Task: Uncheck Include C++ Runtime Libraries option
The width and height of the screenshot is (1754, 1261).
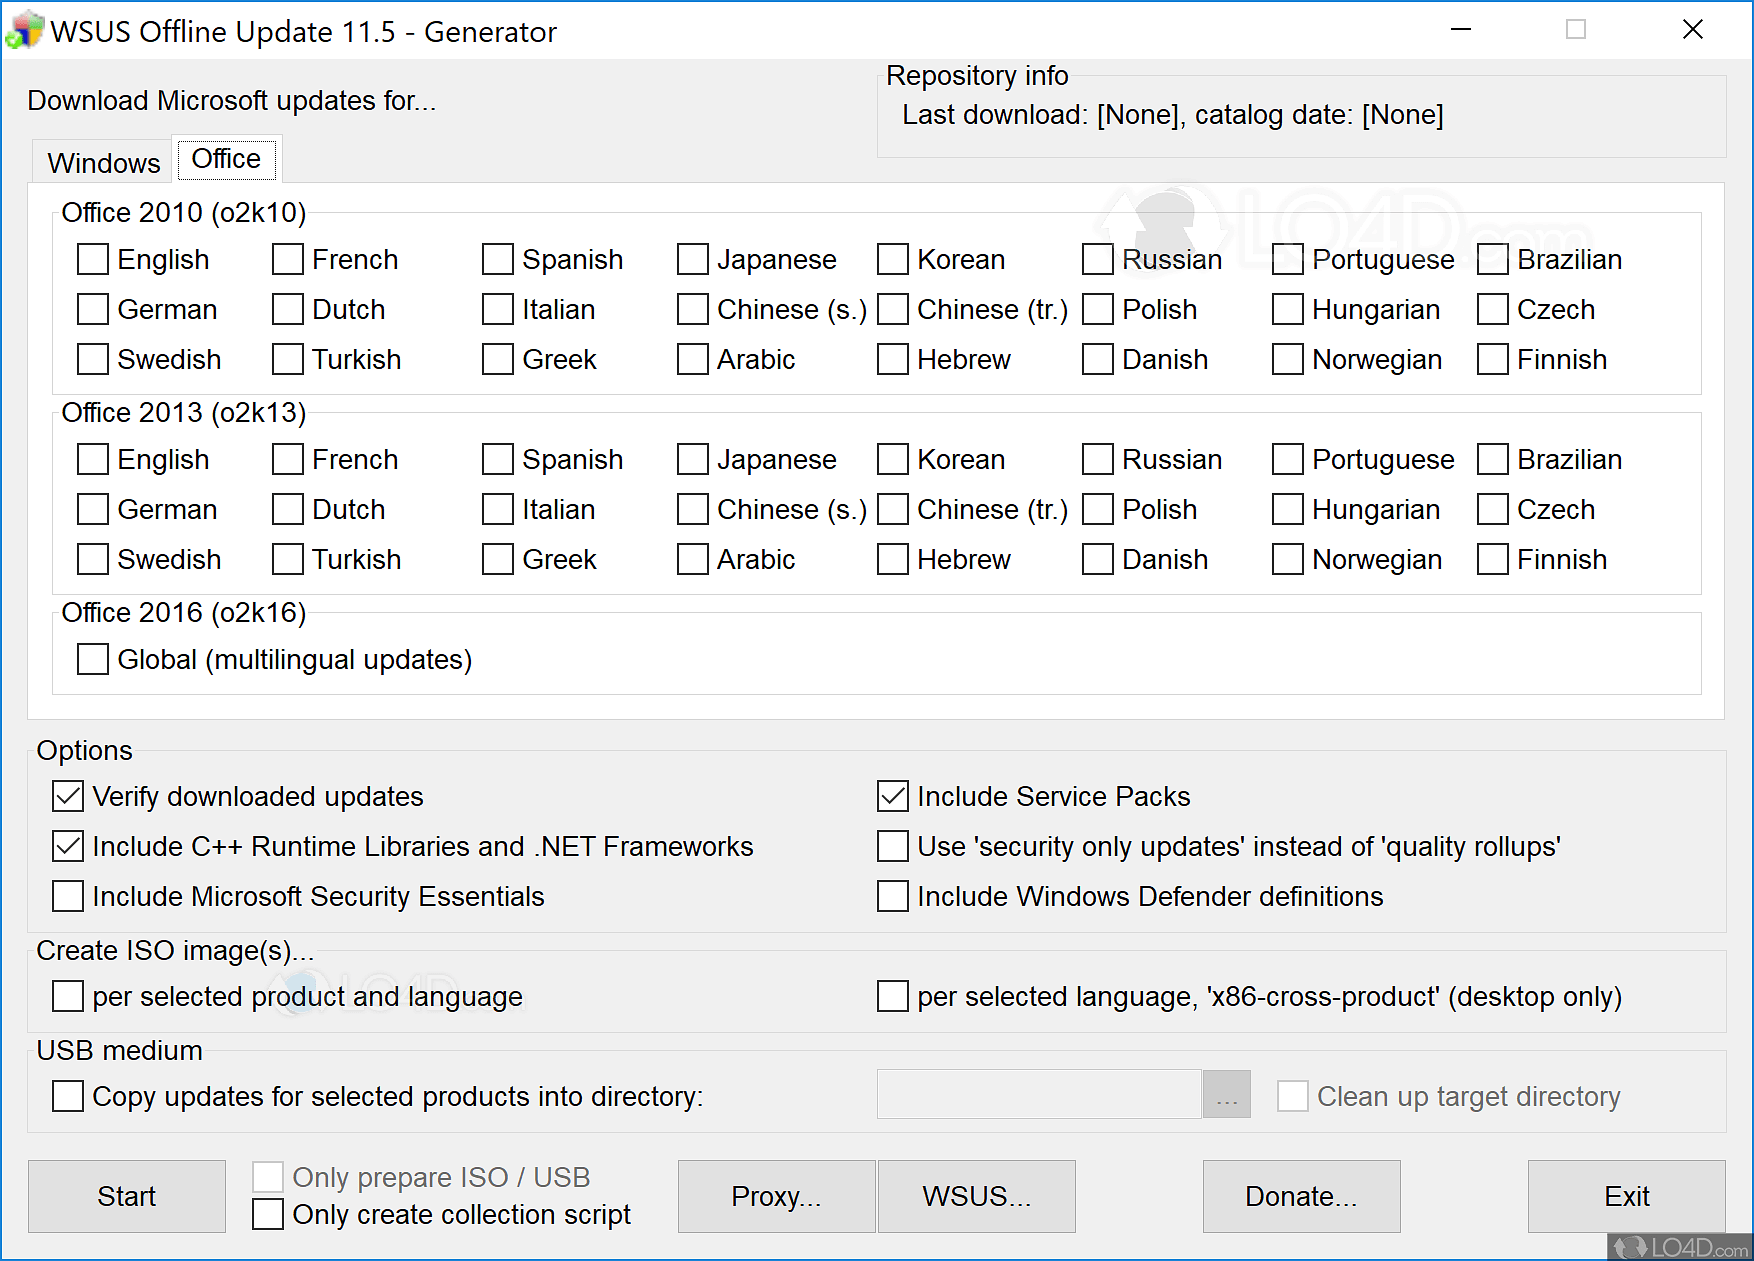Action: (66, 846)
